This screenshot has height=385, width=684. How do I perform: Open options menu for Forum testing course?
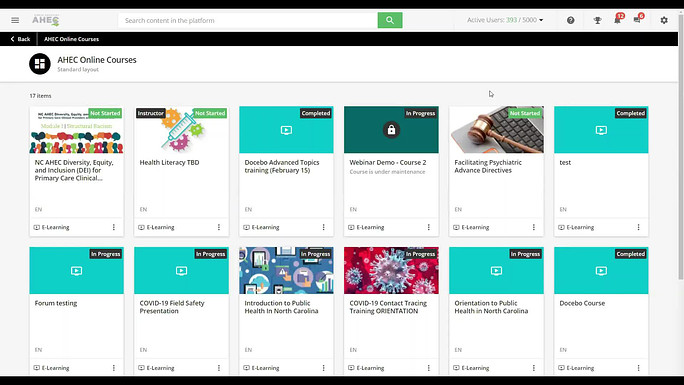point(114,368)
